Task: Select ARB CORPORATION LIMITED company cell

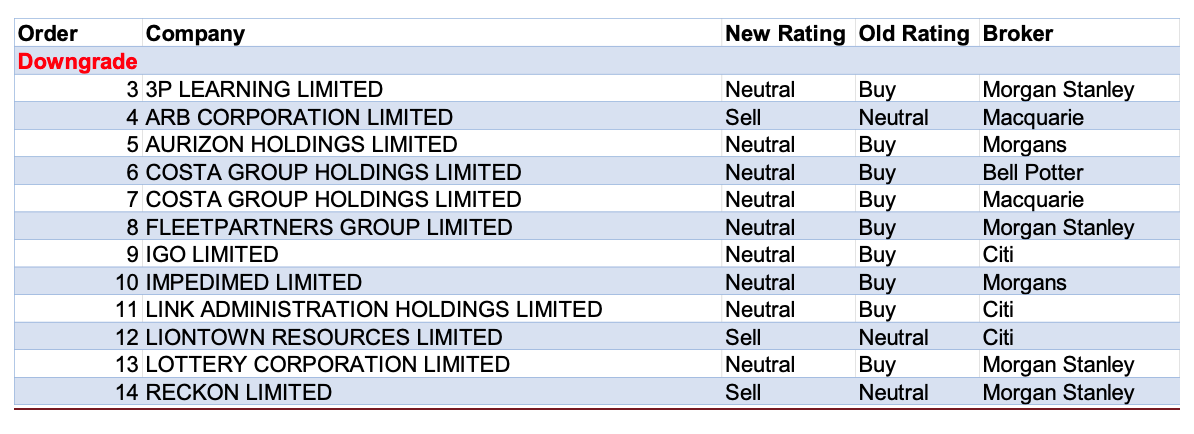Action: (299, 117)
